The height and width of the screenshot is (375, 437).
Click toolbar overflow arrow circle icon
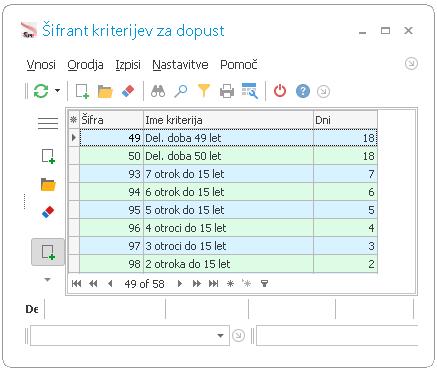tap(323, 91)
